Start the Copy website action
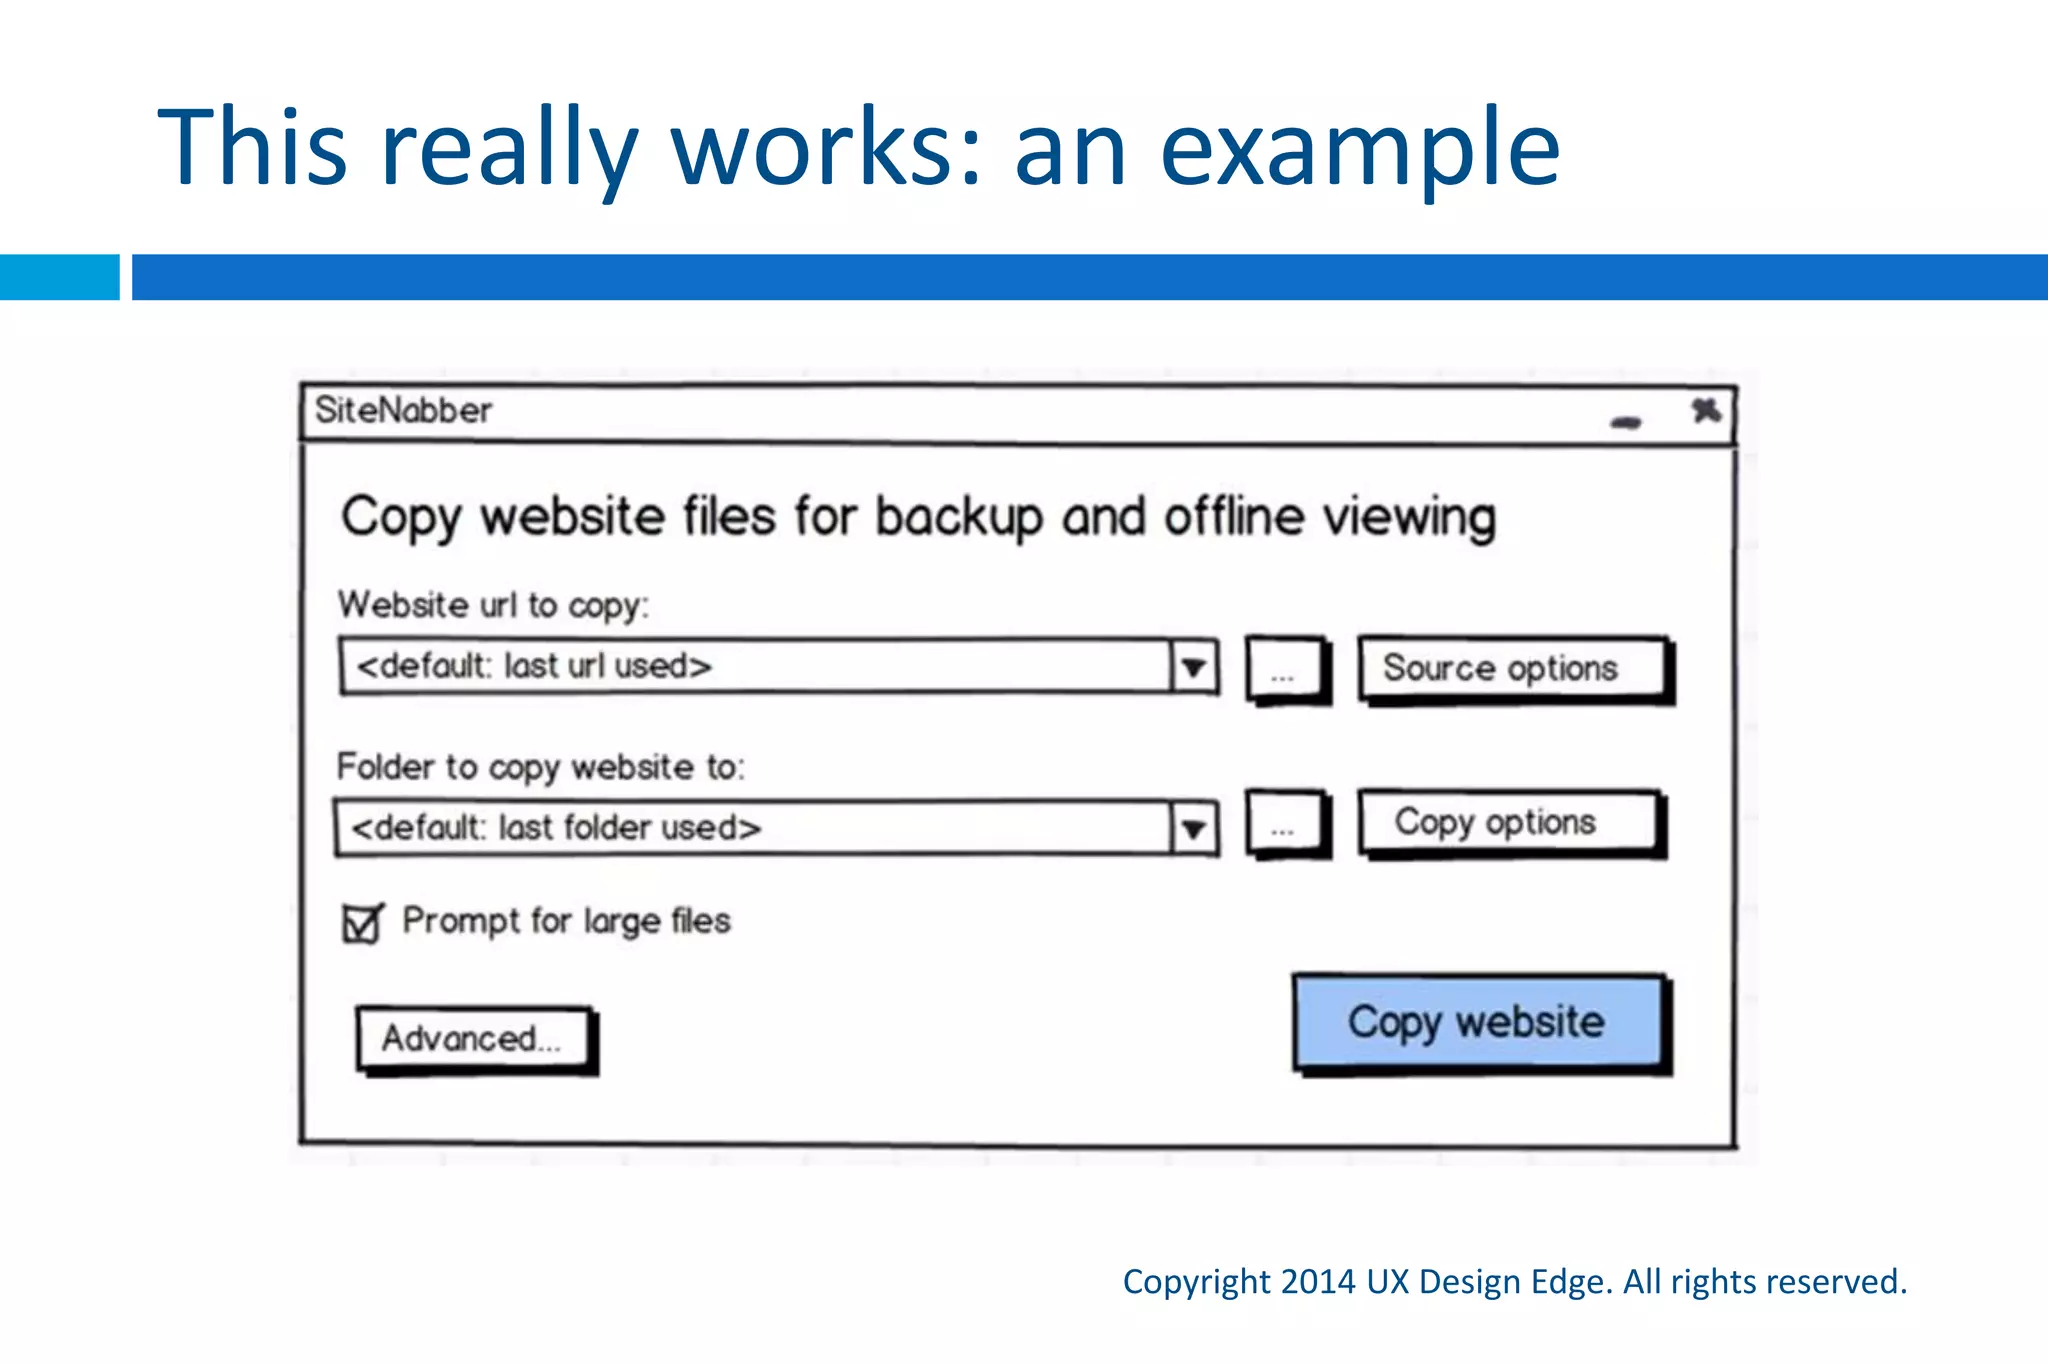This screenshot has width=2048, height=1365. (x=1481, y=1024)
